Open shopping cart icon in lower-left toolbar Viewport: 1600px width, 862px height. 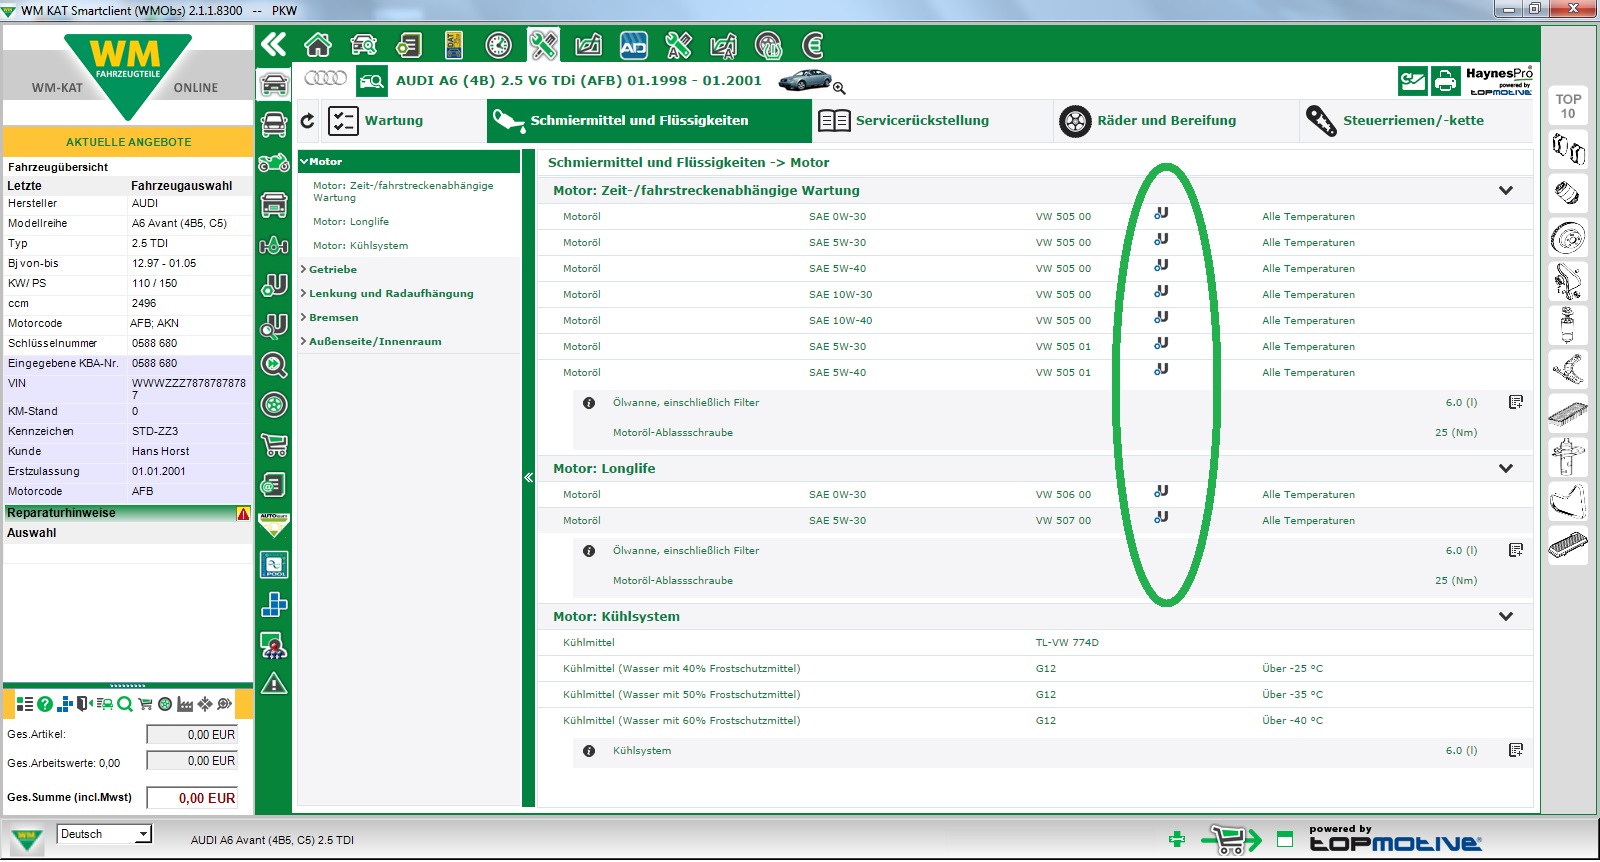click(x=145, y=704)
